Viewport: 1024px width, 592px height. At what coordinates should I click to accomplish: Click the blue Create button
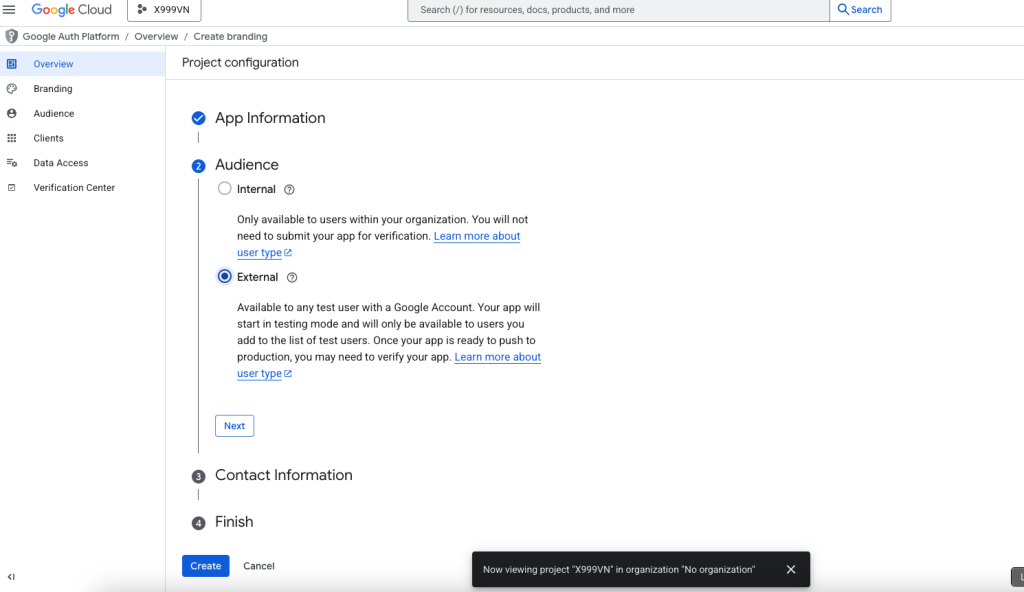pyautogui.click(x=206, y=566)
